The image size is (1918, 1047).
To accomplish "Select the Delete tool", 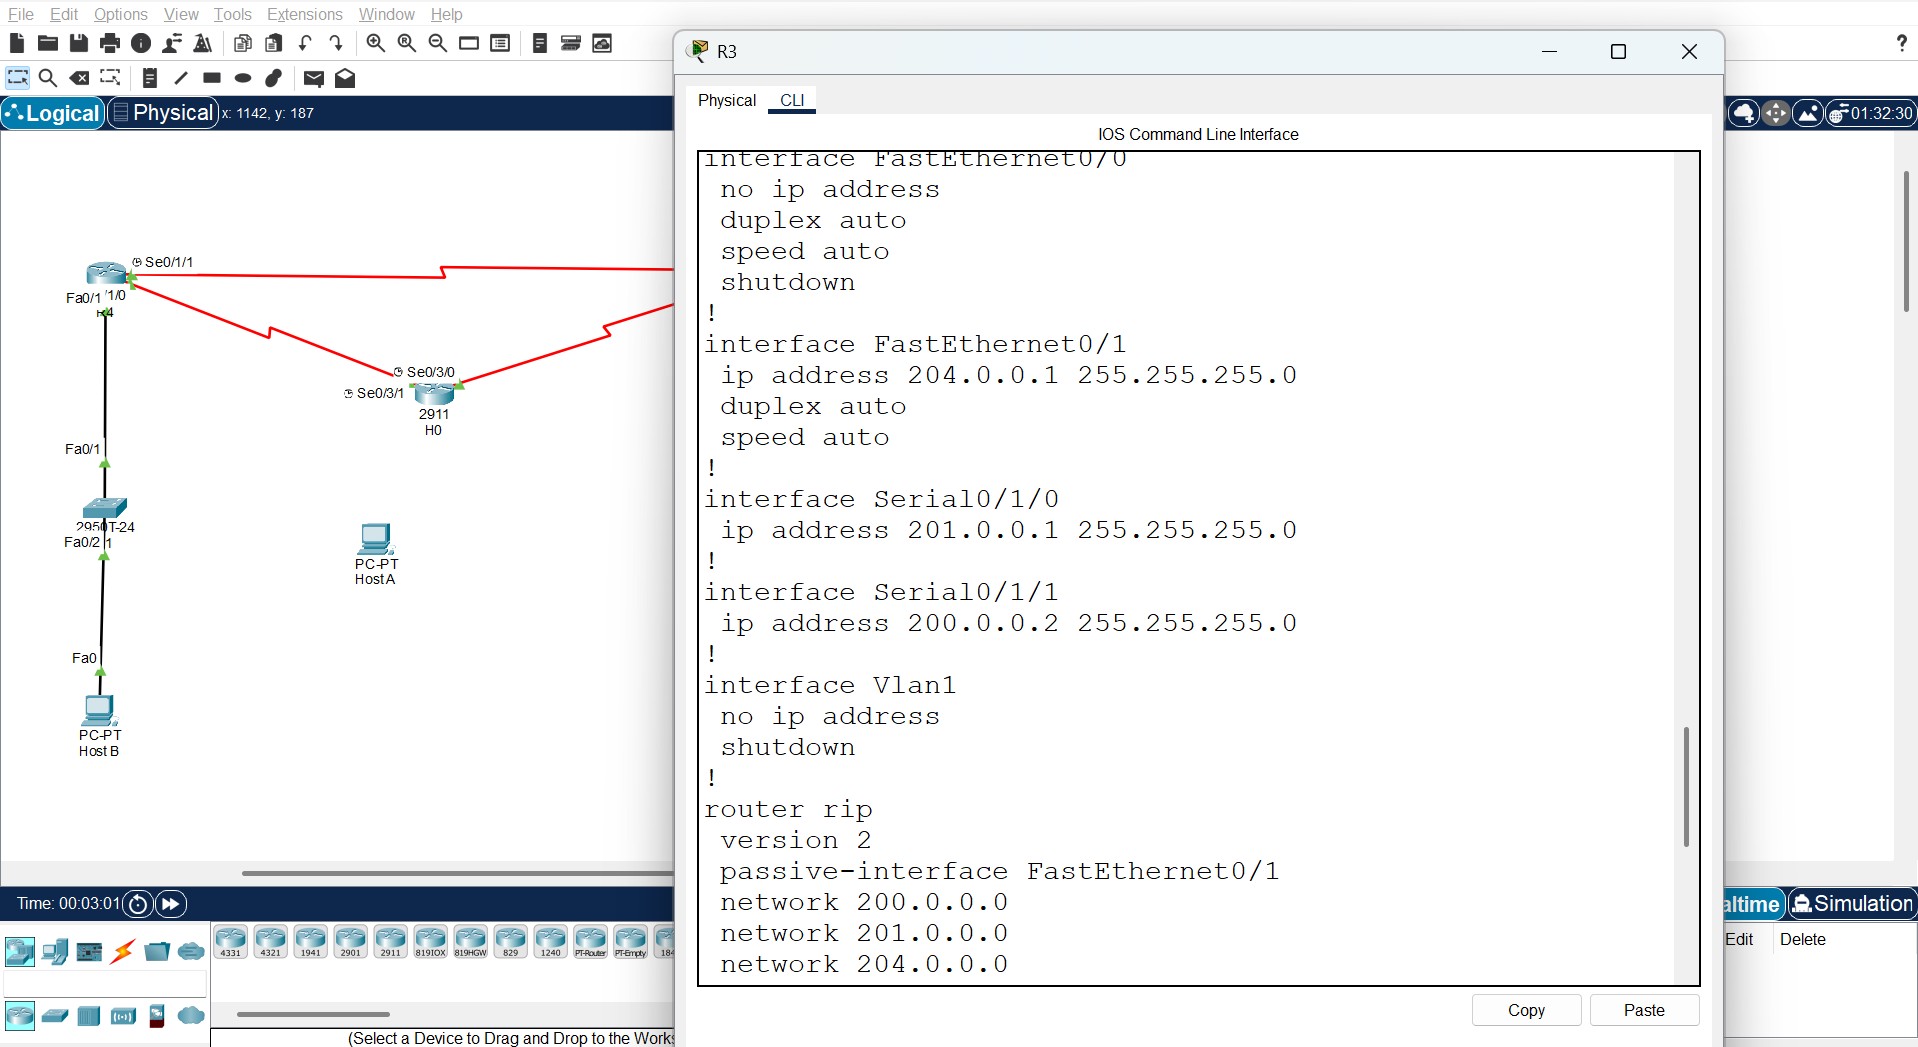I will click(80, 78).
